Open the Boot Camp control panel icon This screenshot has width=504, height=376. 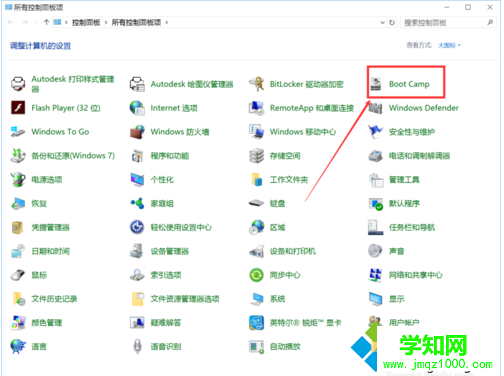pos(376,84)
